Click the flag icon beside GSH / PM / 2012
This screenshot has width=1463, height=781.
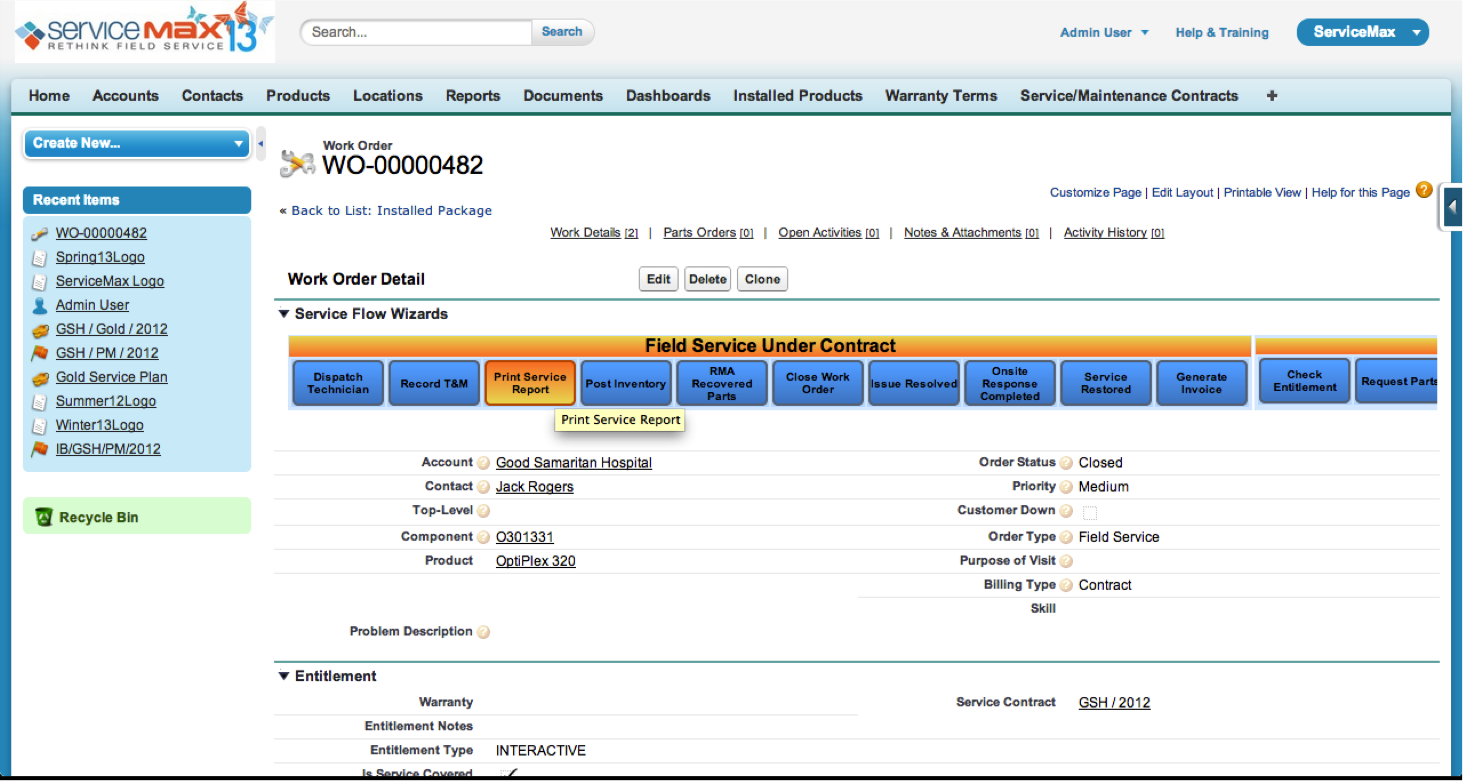pyautogui.click(x=39, y=353)
